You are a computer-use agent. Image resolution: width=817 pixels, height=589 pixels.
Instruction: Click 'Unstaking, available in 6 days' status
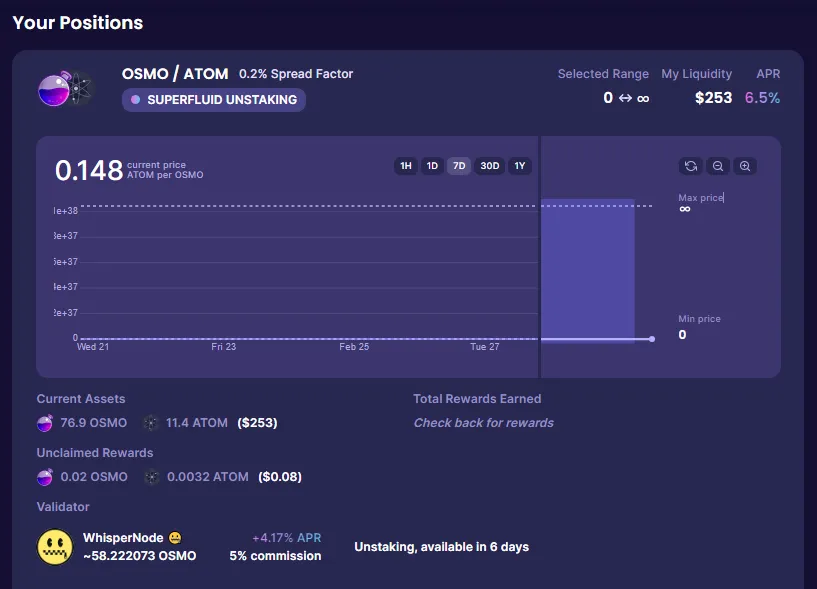441,547
